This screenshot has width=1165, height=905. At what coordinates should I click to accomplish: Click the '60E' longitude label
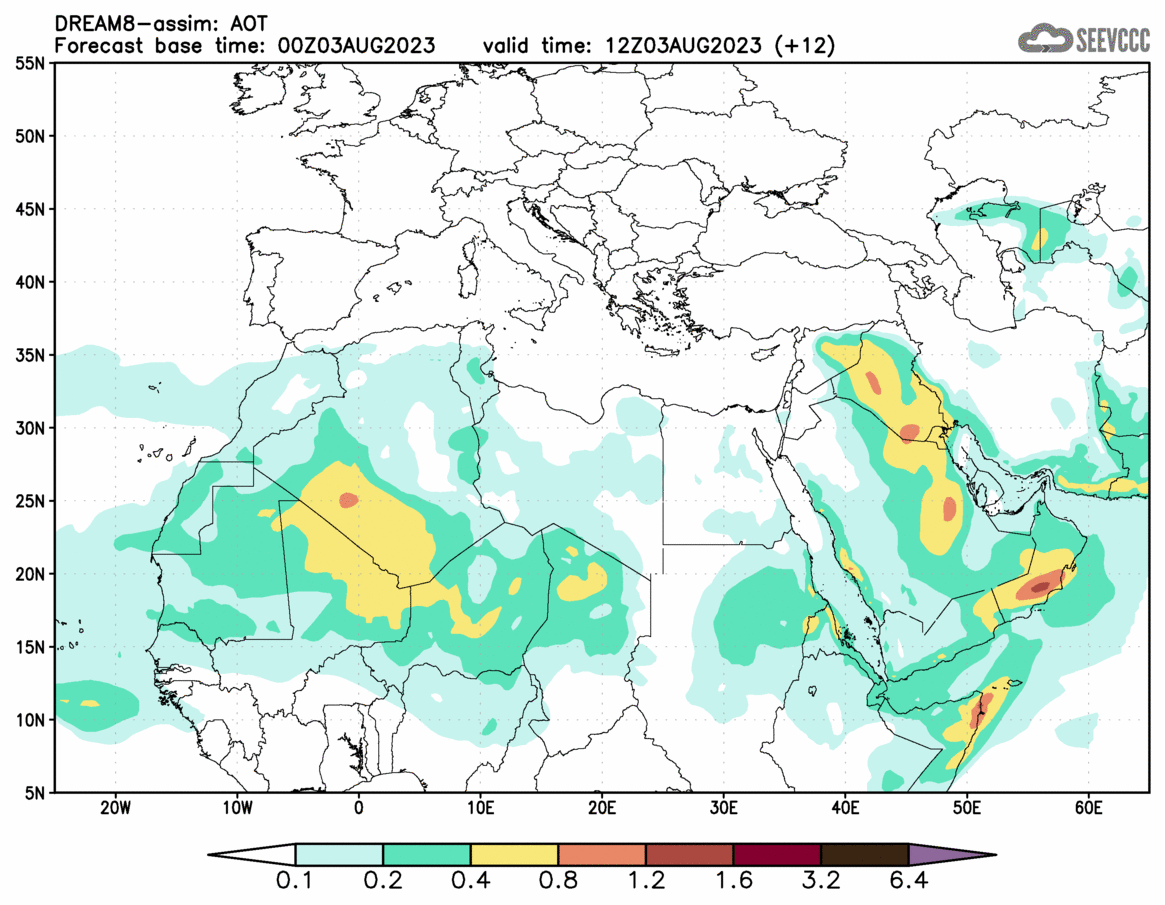[1088, 808]
